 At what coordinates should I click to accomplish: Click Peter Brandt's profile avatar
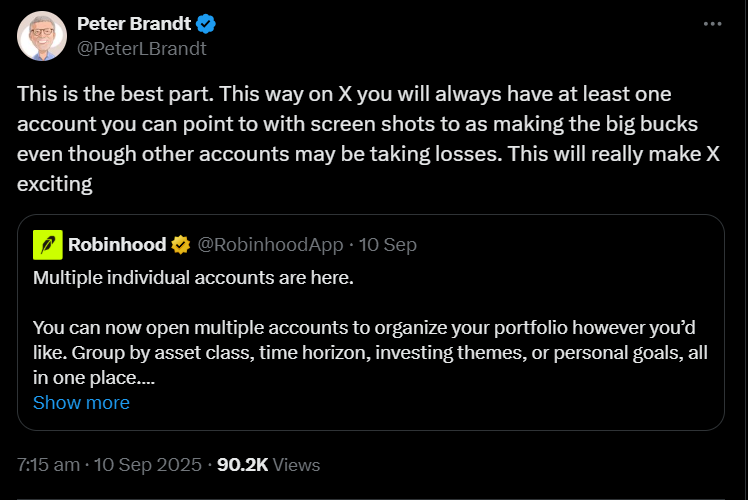[x=41, y=36]
